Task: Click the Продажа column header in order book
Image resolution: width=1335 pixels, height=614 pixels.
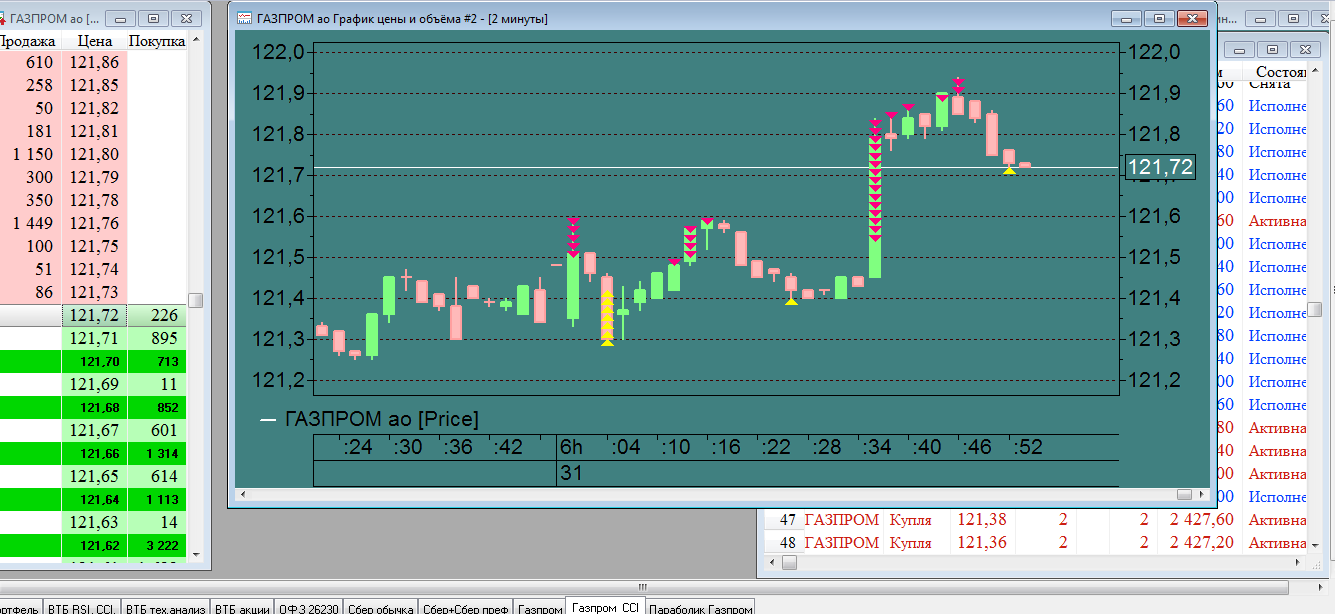Action: tap(29, 41)
